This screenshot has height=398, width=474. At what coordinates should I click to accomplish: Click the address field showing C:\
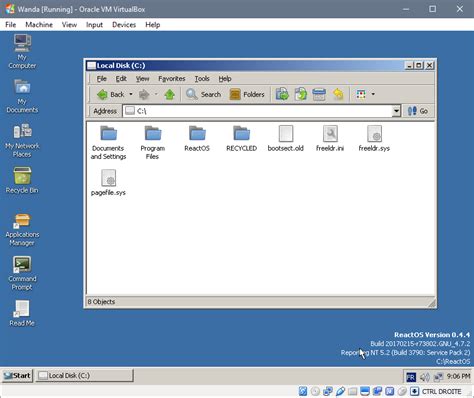(x=258, y=111)
